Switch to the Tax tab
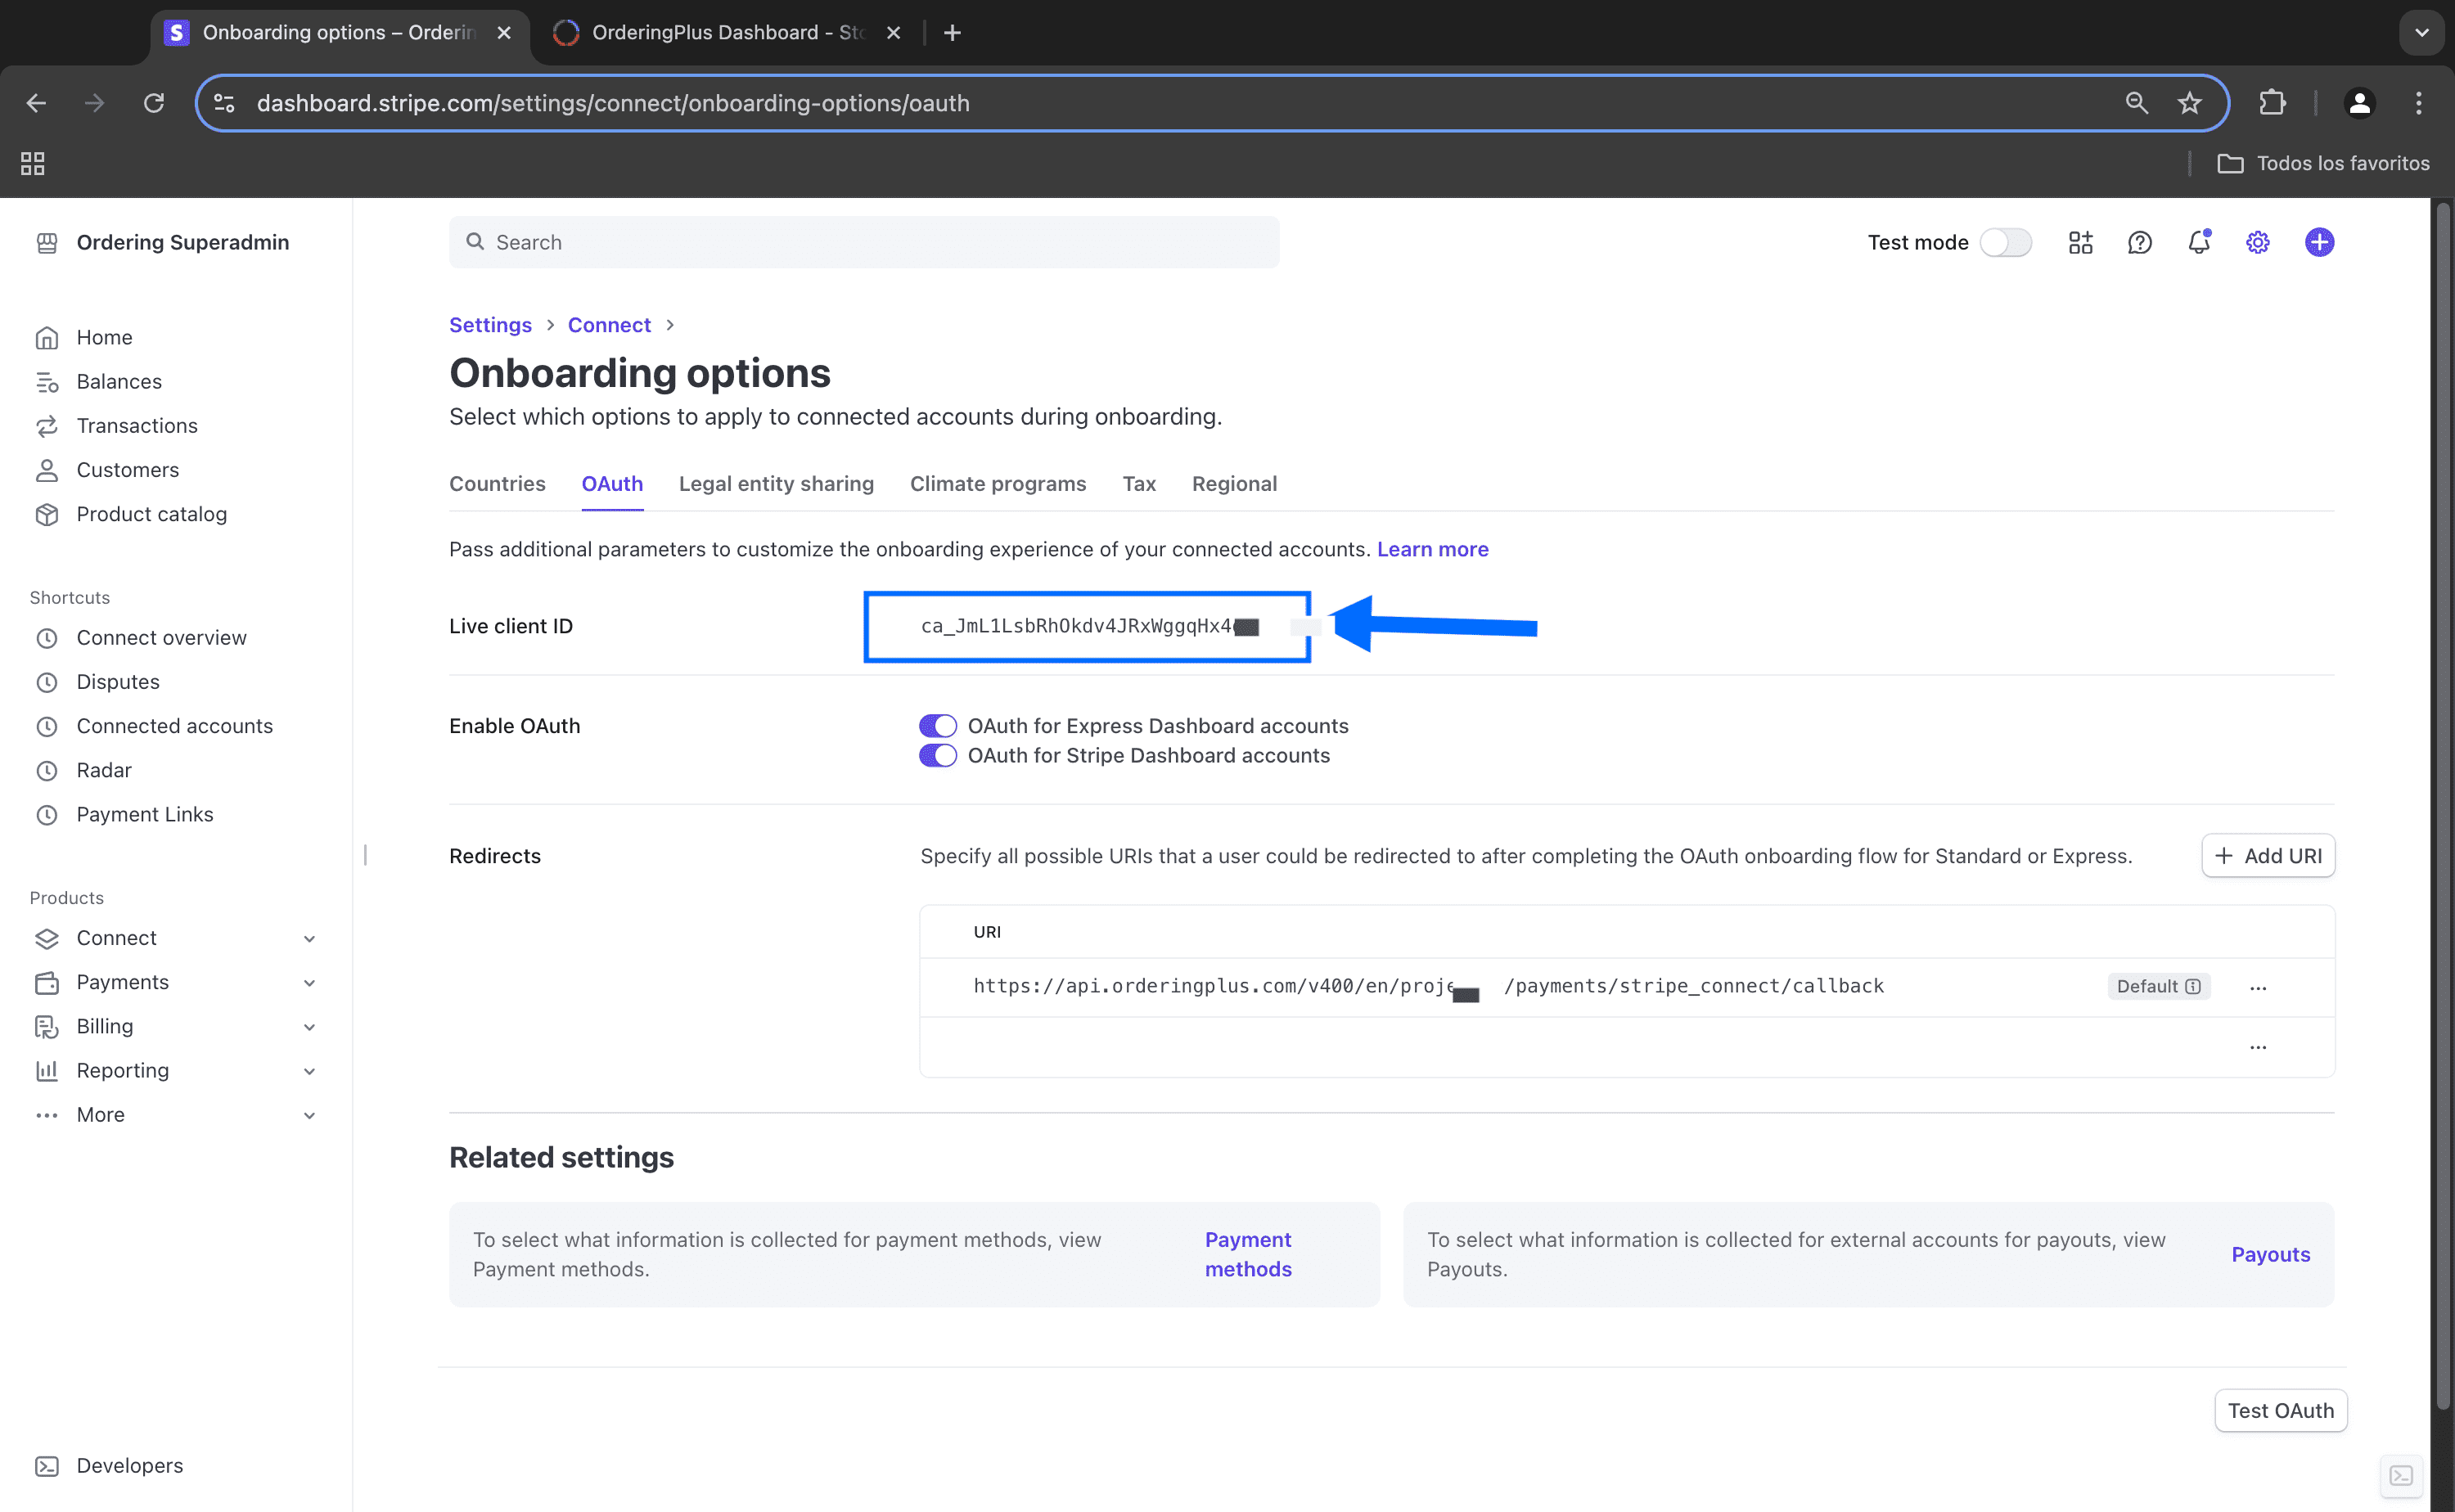The width and height of the screenshot is (2455, 1512). tap(1138, 483)
